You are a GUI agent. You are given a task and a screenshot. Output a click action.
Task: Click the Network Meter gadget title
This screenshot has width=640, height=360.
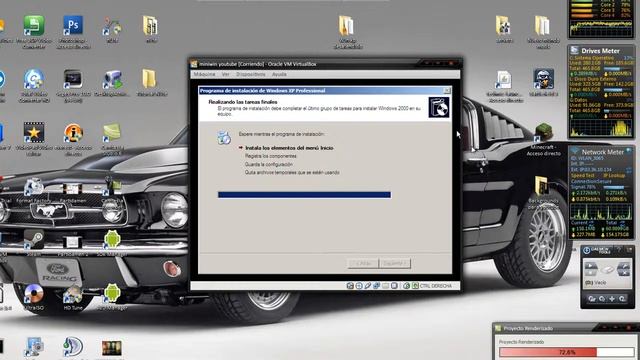602,152
